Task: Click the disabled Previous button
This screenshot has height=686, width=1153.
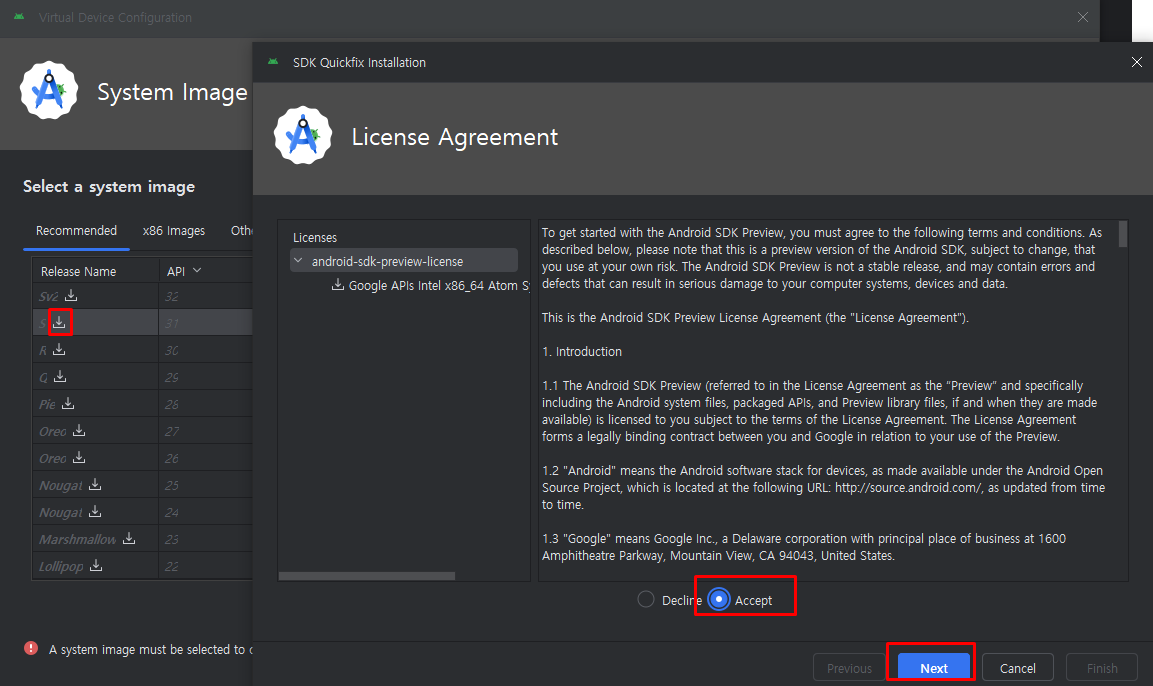Action: 849,668
